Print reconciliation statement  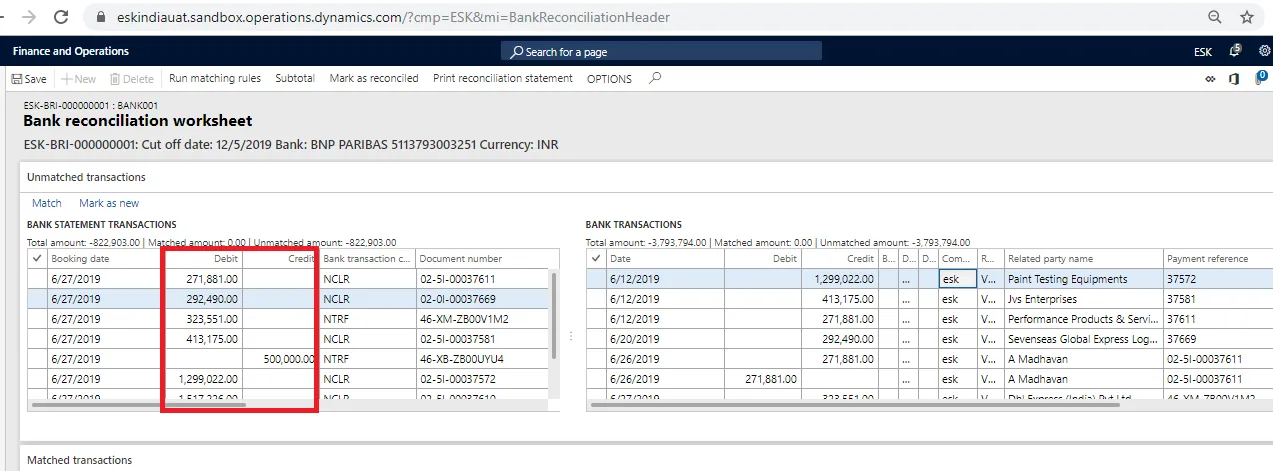click(x=503, y=78)
